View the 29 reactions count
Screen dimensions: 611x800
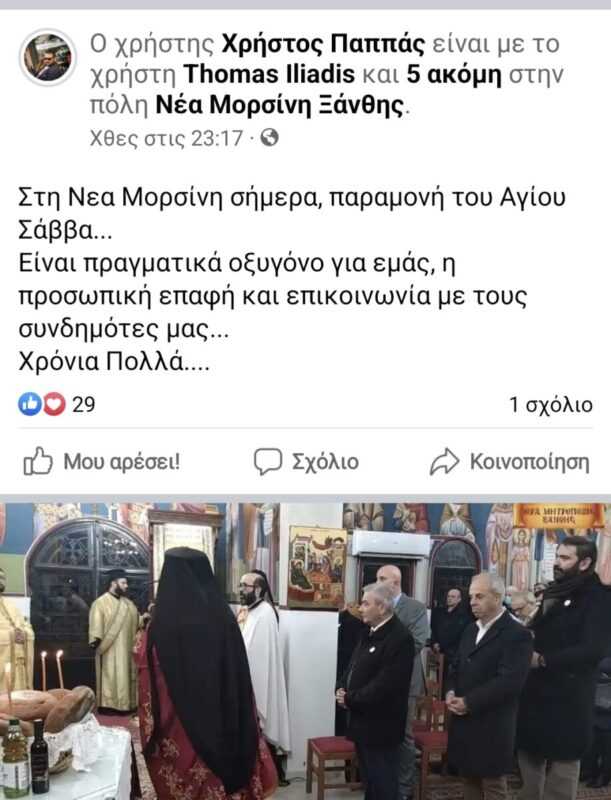[x=84, y=405]
